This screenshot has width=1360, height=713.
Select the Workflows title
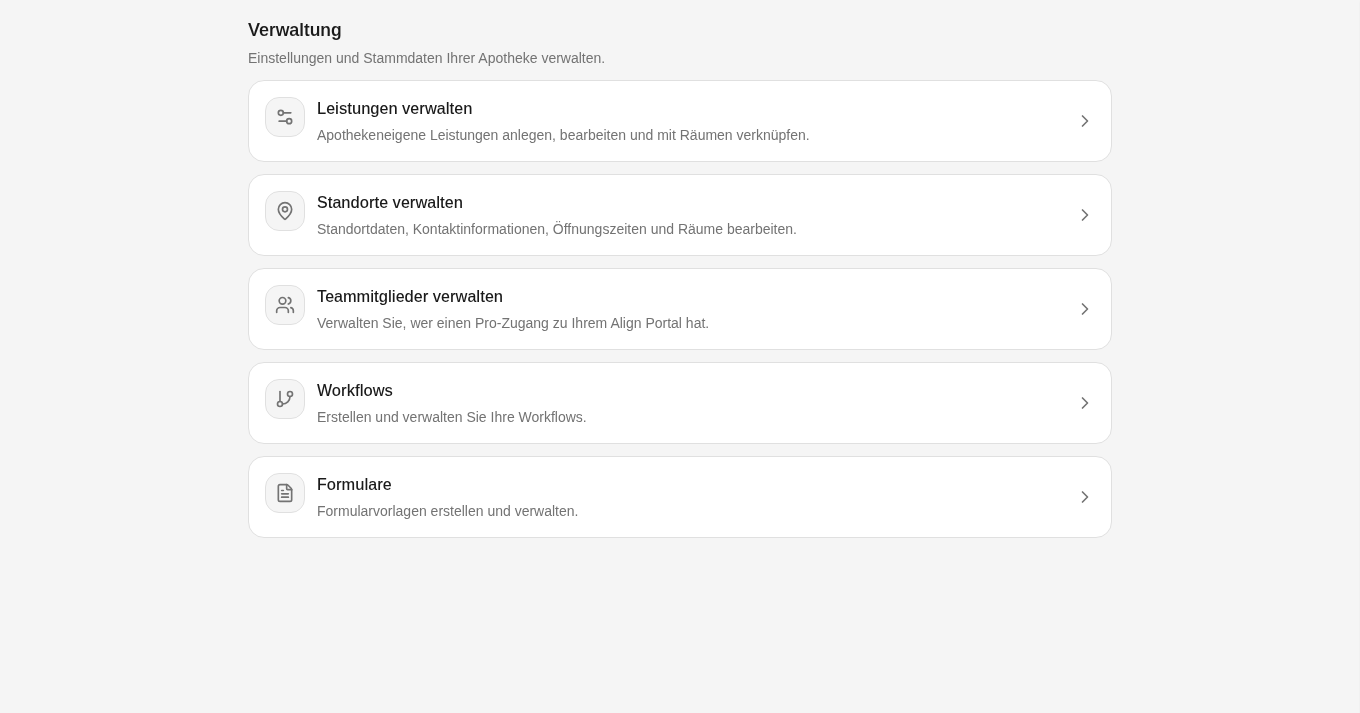tap(355, 391)
